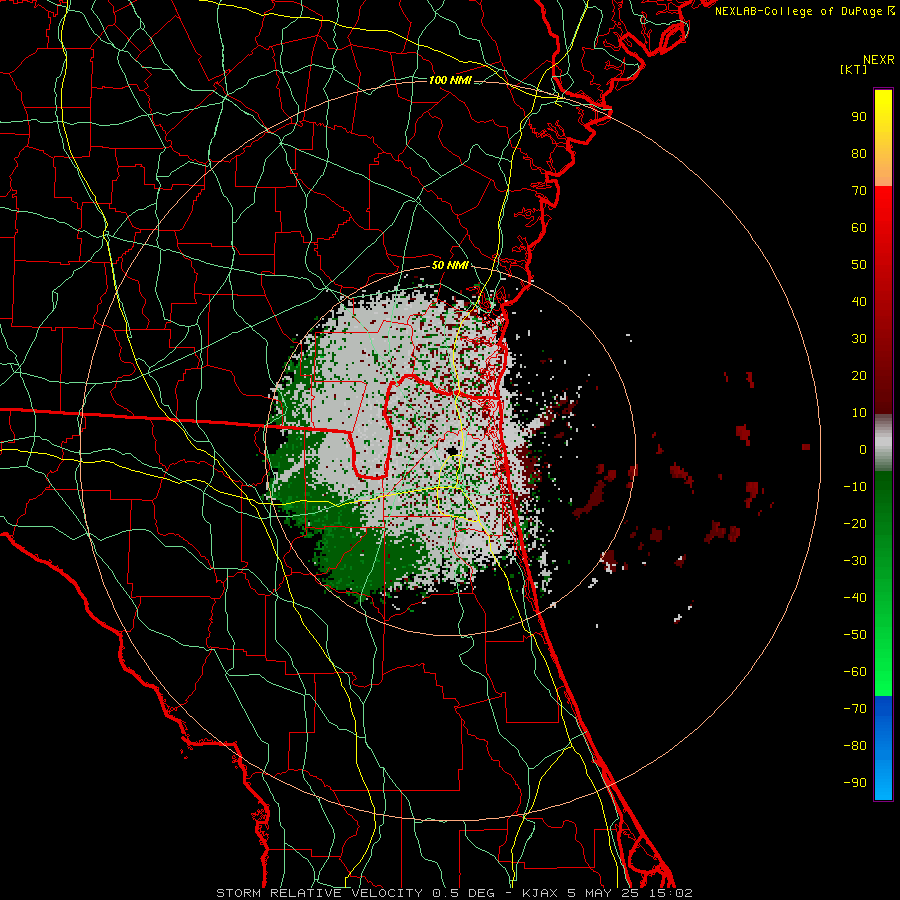Click the 100 NMI range ring label
Viewport: 900px width, 900px height.
pos(450,80)
